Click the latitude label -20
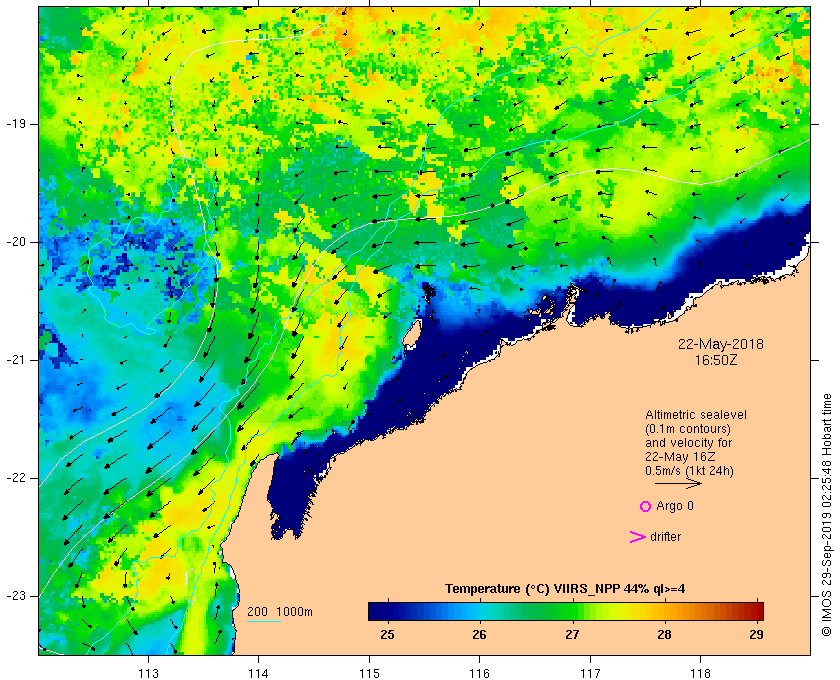The image size is (840, 680). tap(16, 242)
